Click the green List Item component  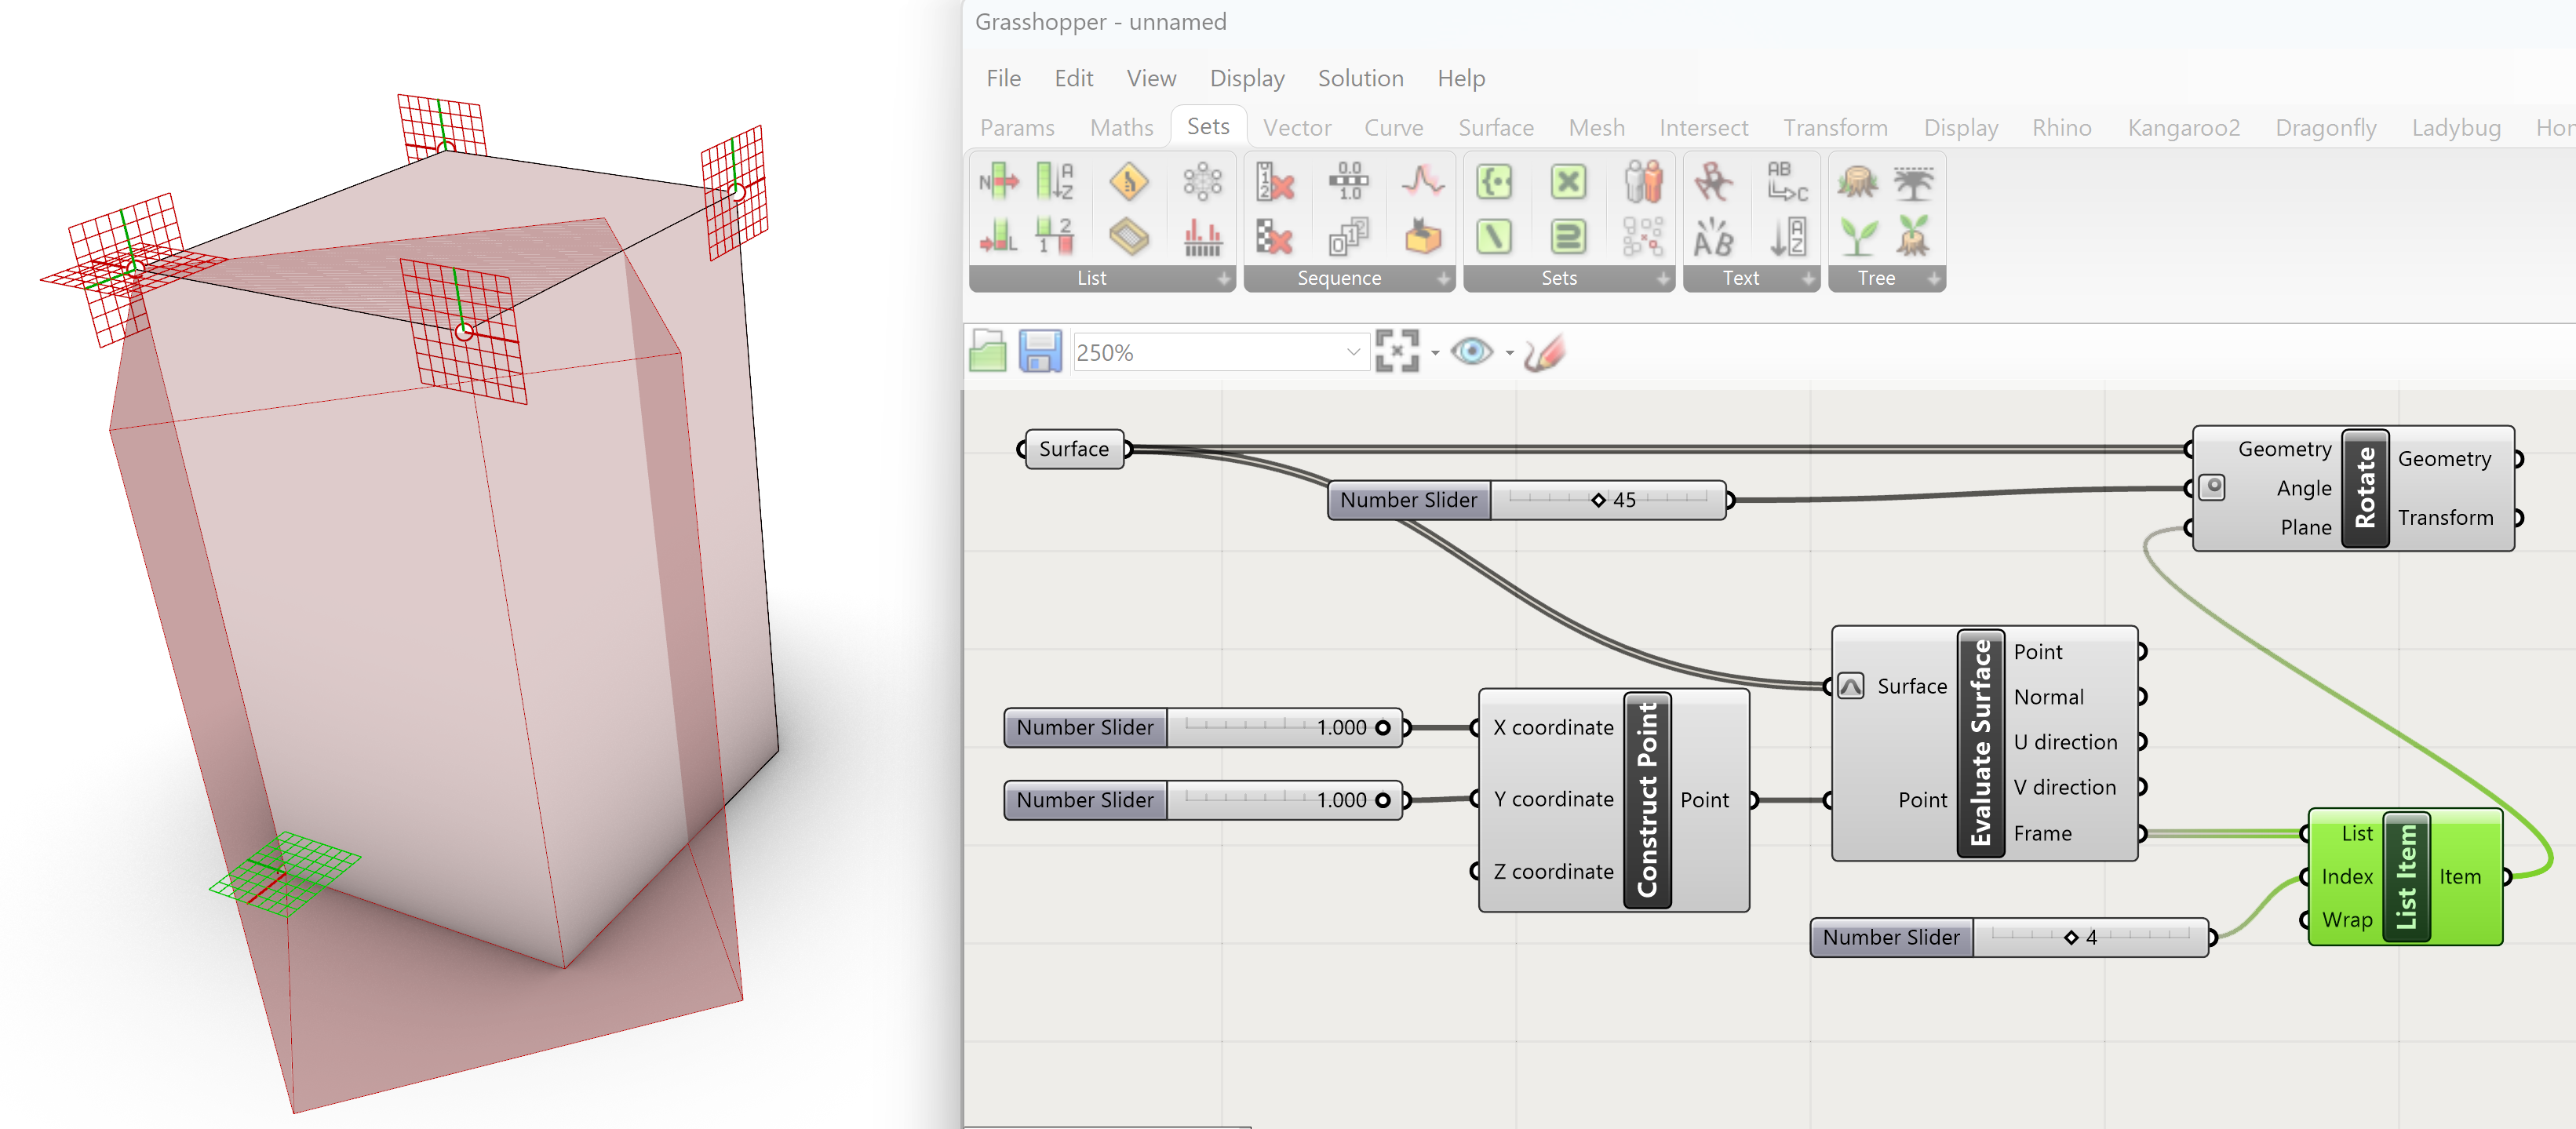(2405, 877)
